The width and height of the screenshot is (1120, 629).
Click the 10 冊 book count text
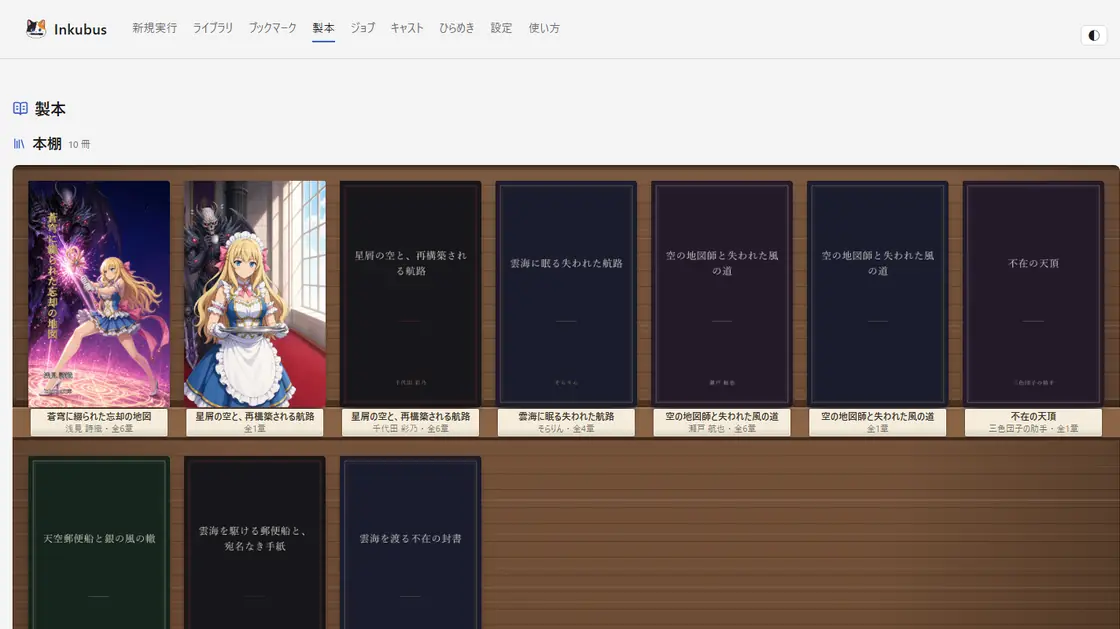pyautogui.click(x=79, y=144)
